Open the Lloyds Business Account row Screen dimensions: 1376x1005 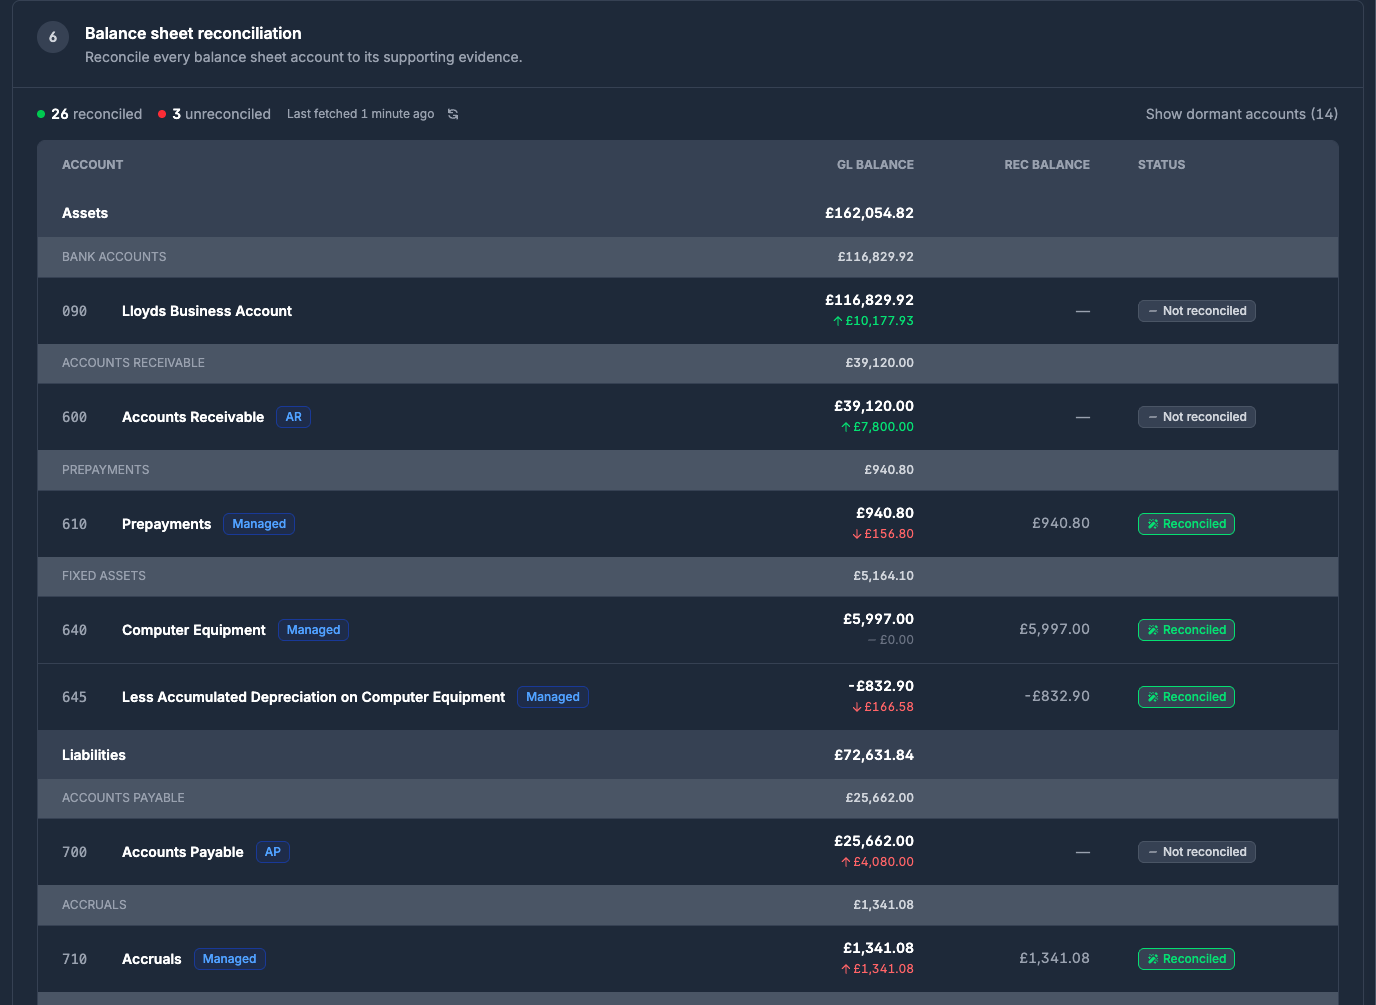pyautogui.click(x=688, y=311)
